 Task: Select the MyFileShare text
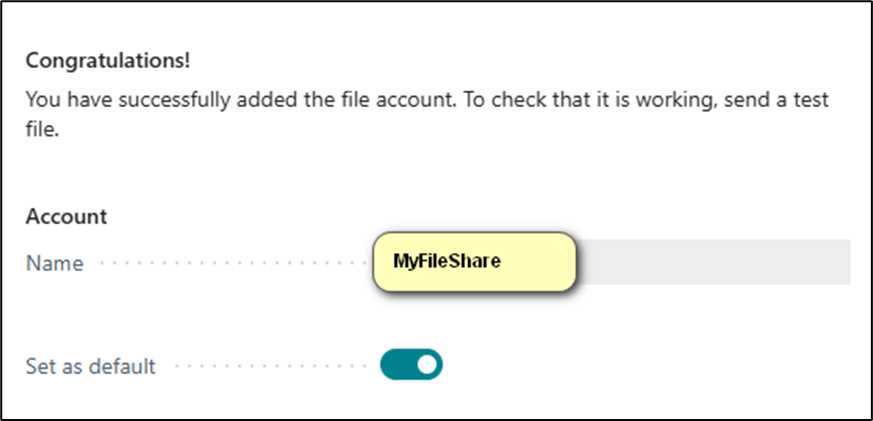click(446, 262)
